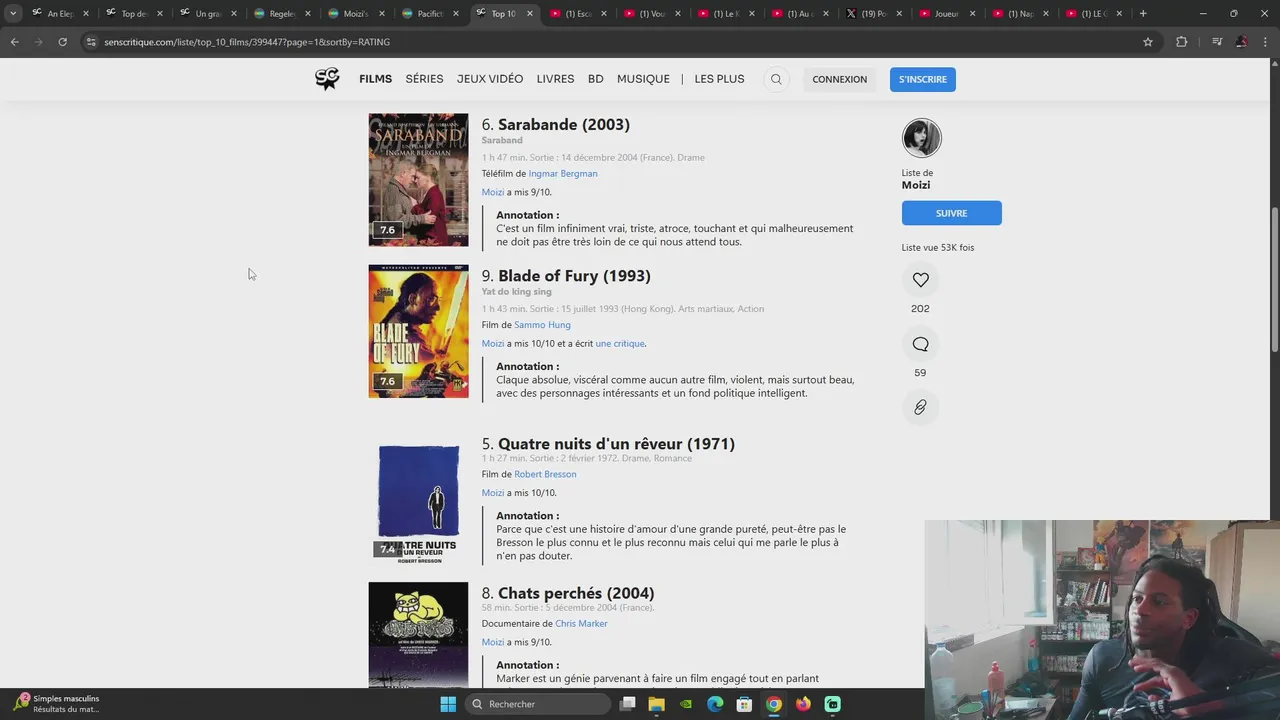Open SÉRIES in the navigation menu
Screen dimensions: 1280x720
tap(424, 79)
